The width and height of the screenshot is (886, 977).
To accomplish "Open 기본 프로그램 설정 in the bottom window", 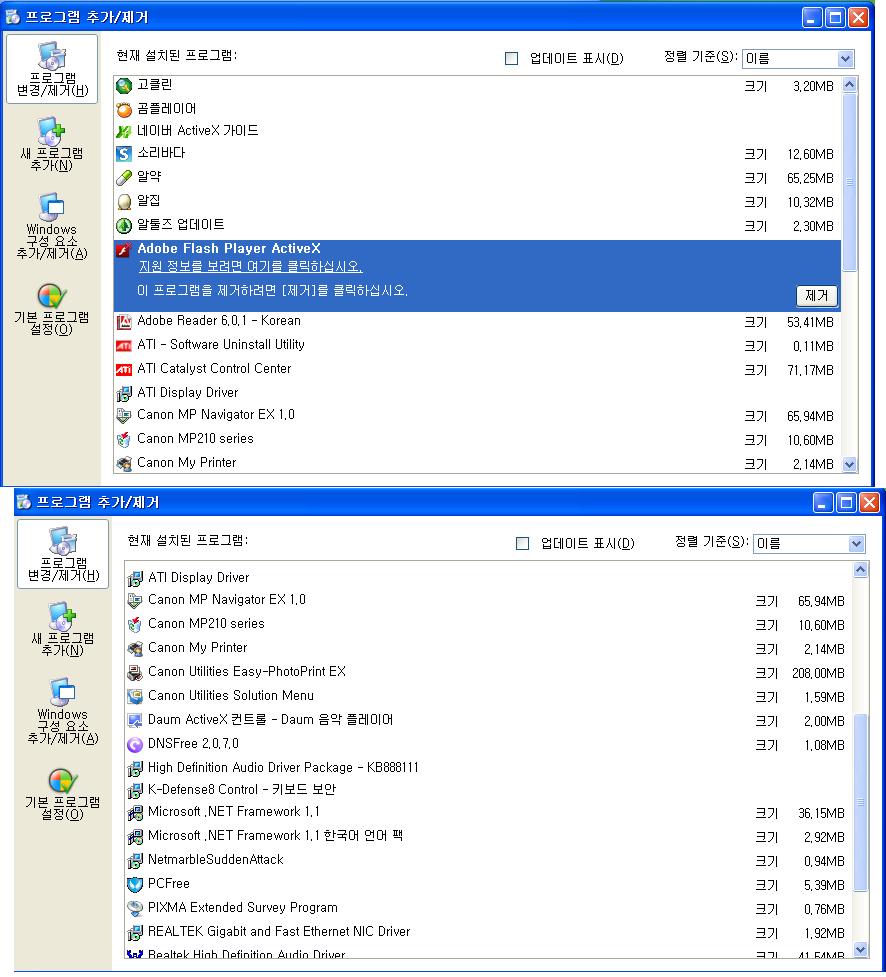I will pos(62,794).
